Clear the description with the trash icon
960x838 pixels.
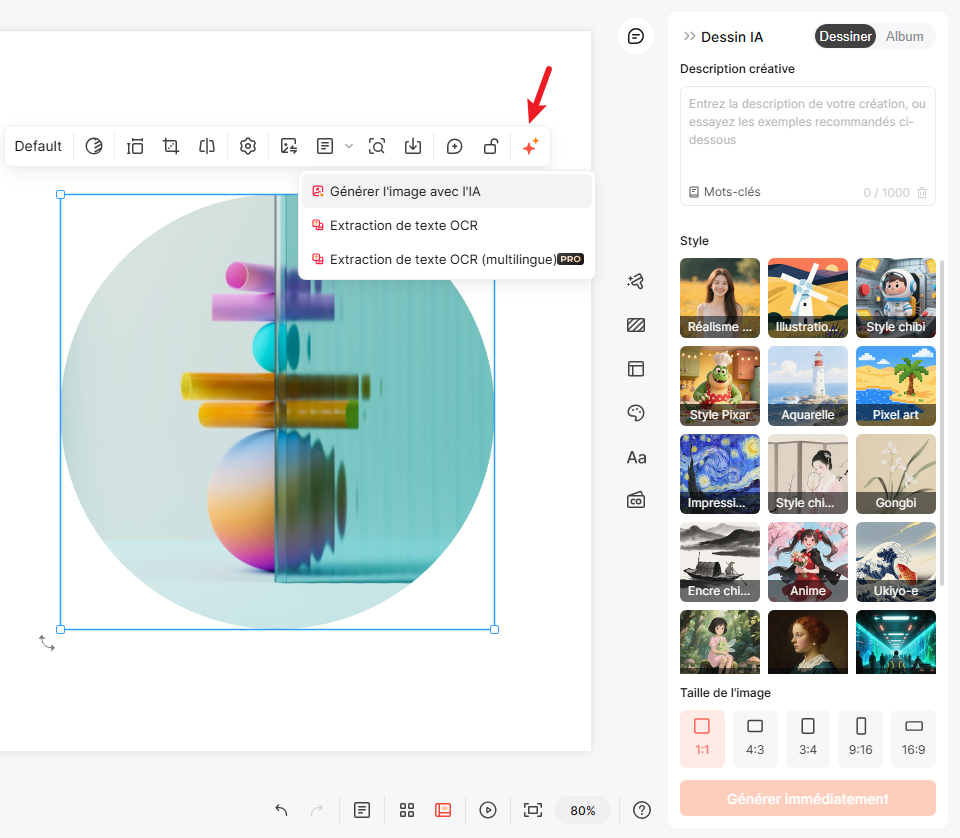[x=922, y=193]
